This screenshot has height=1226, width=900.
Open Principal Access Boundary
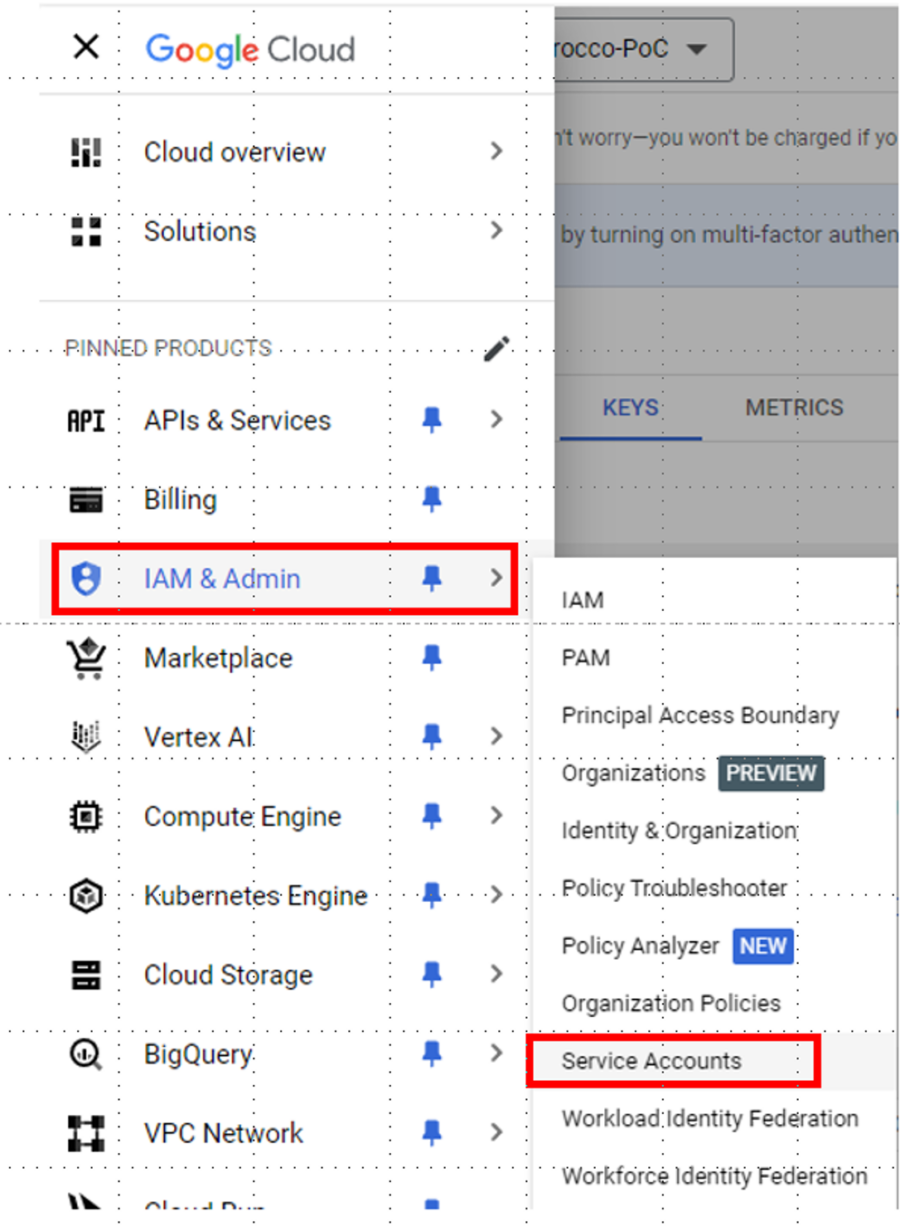(700, 716)
